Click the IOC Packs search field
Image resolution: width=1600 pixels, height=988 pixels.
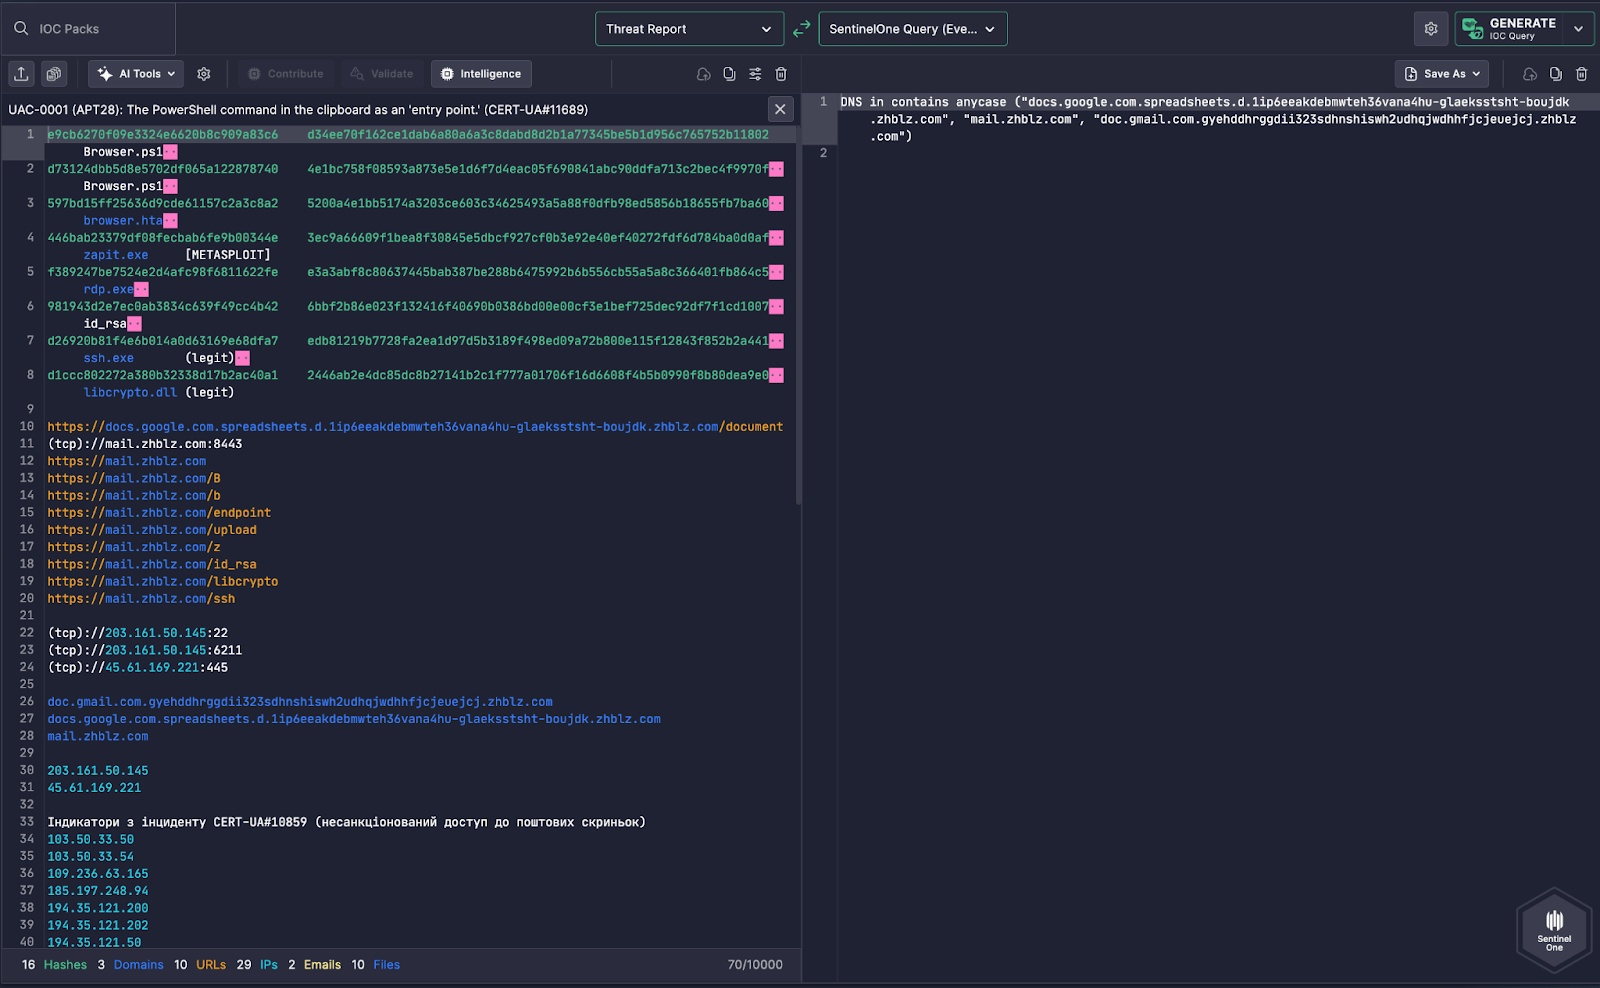tap(88, 29)
